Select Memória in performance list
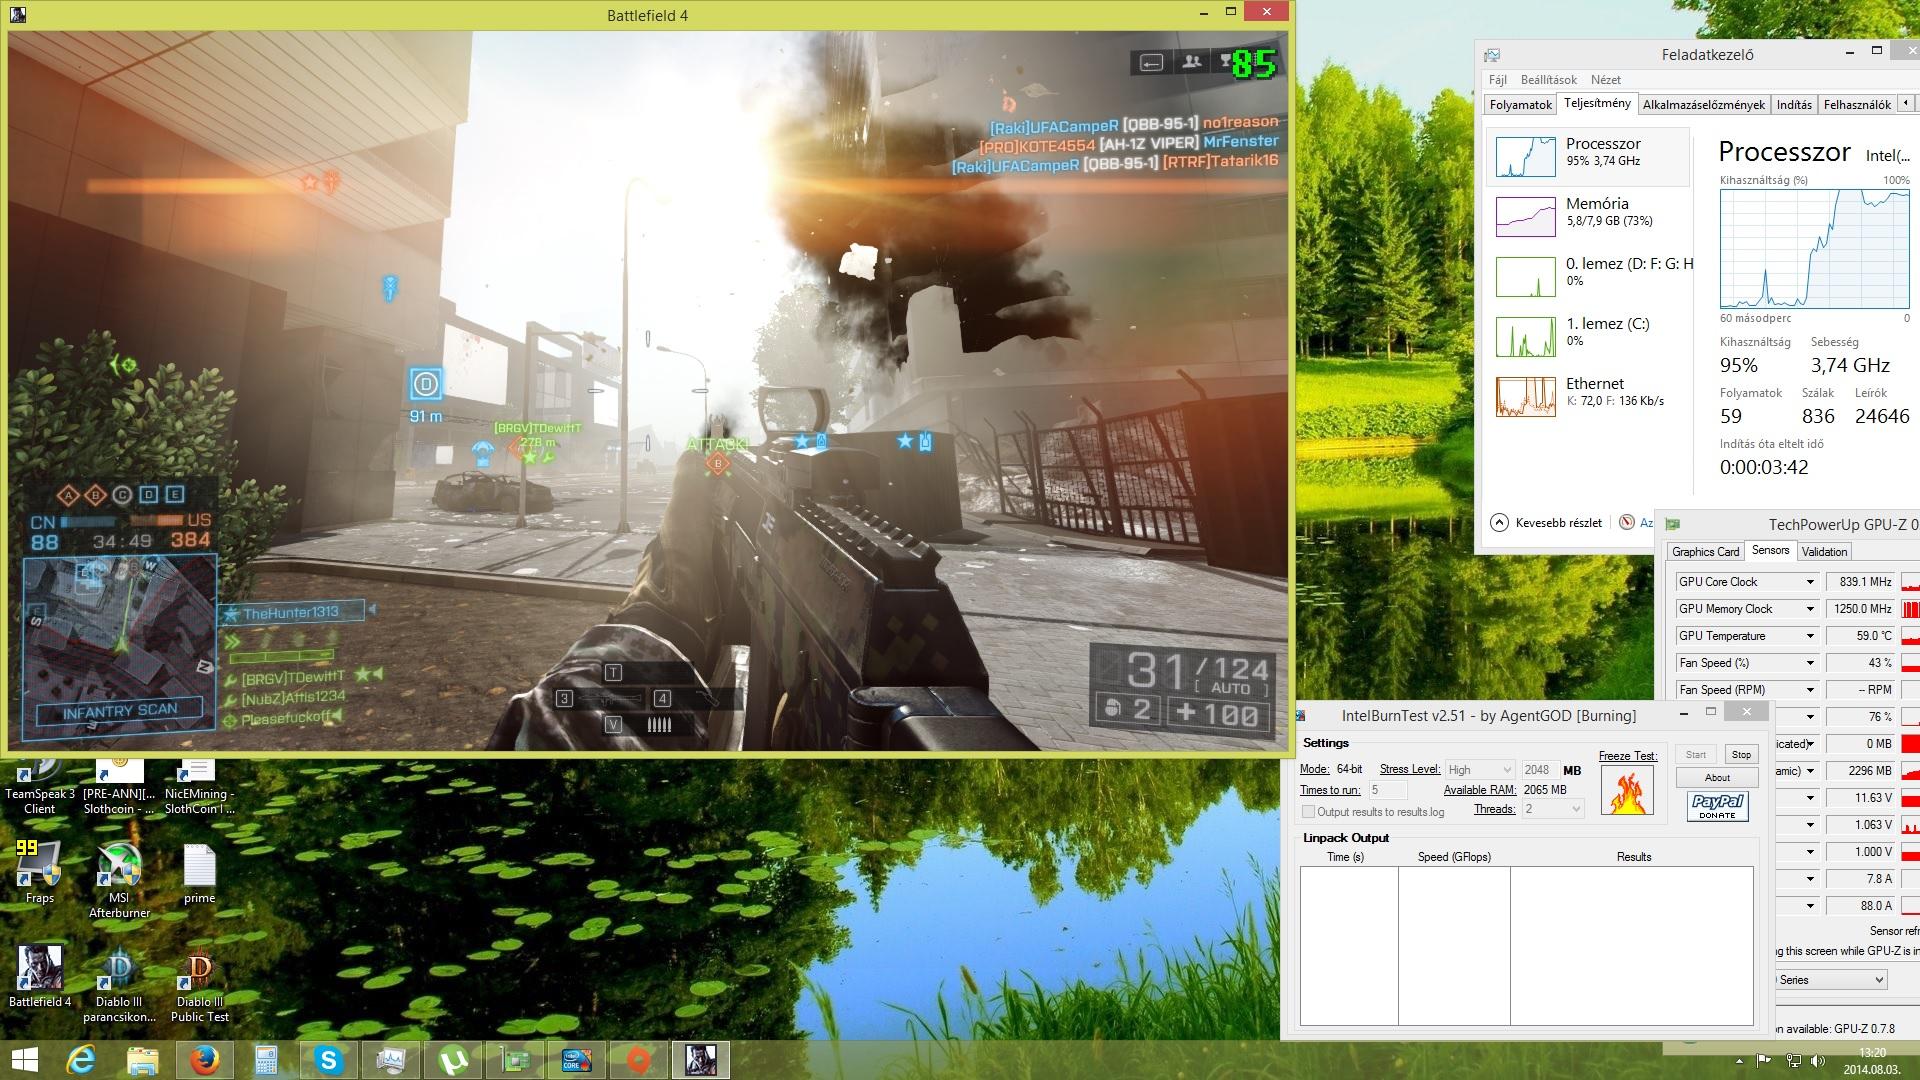This screenshot has height=1080, width=1920. point(1588,216)
